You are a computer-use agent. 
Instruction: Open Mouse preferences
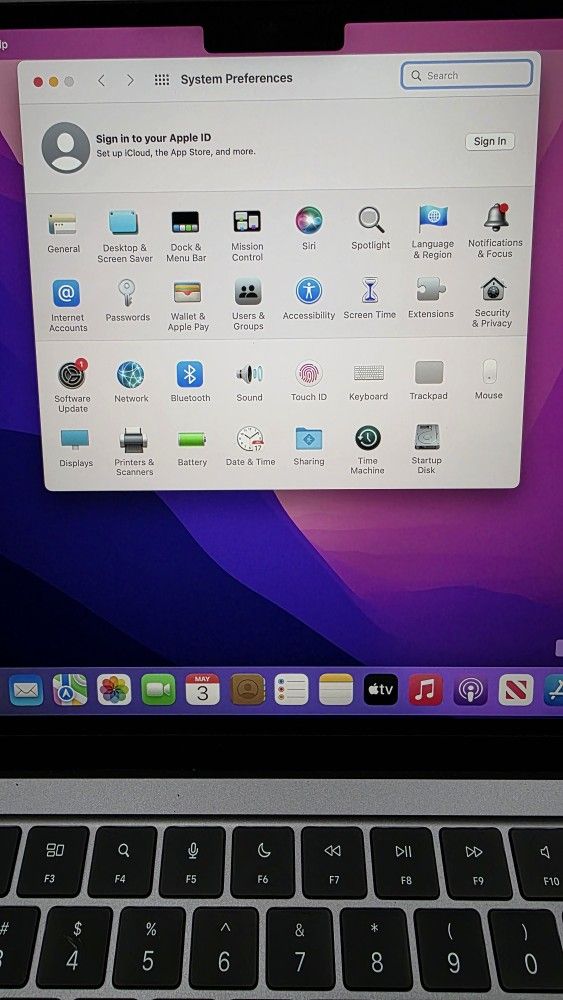[489, 371]
